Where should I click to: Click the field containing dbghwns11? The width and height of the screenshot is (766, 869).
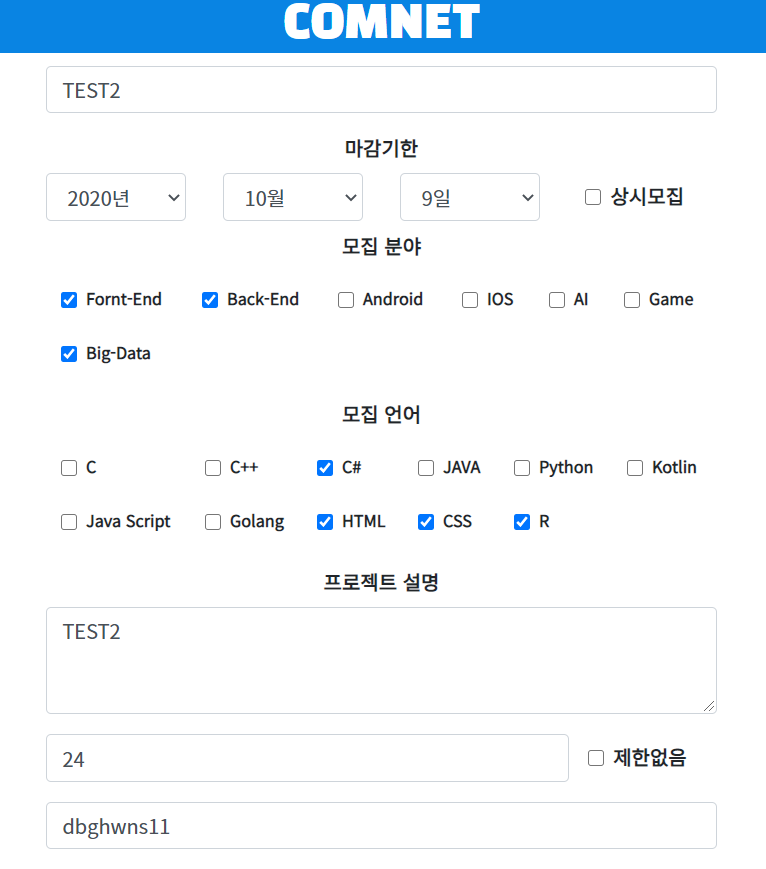point(381,826)
